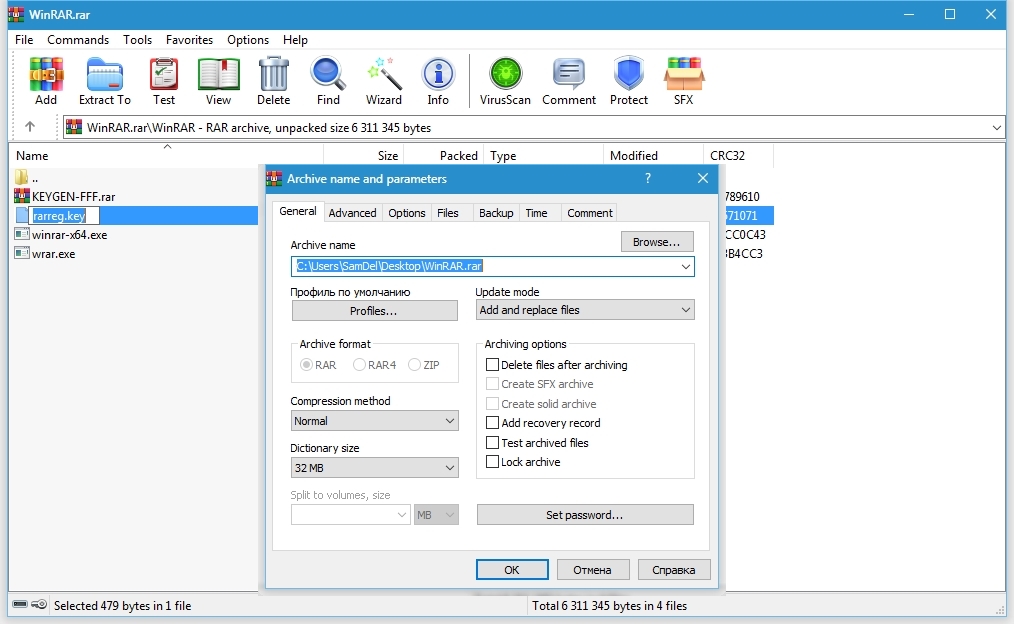This screenshot has height=624, width=1014.
Task: Click the Archive name input field
Action: pos(485,267)
